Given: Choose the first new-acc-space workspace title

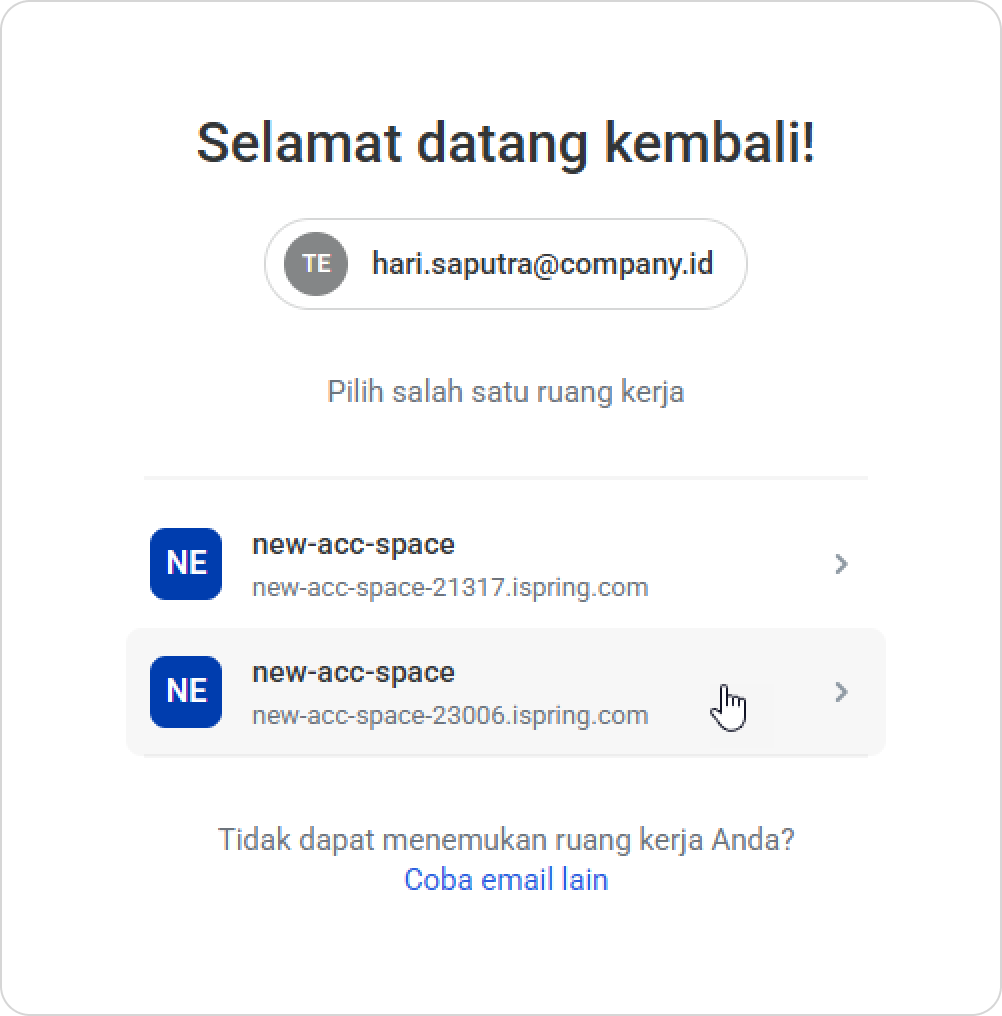Looking at the screenshot, I should [353, 544].
